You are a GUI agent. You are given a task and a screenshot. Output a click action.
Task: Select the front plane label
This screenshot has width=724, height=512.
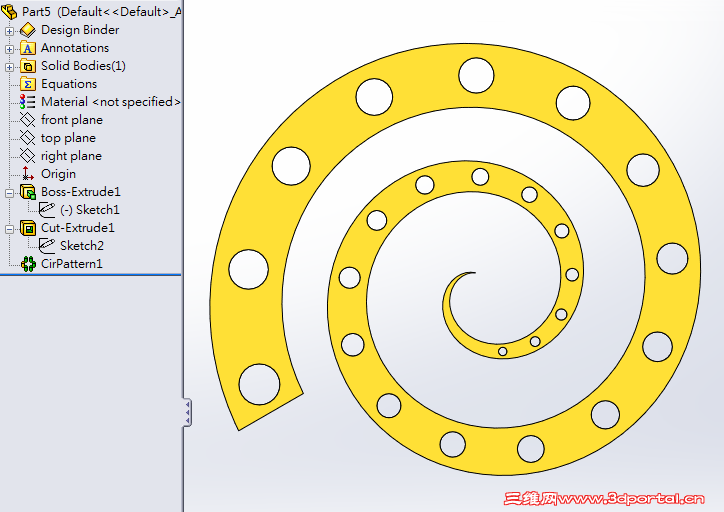[x=72, y=120]
